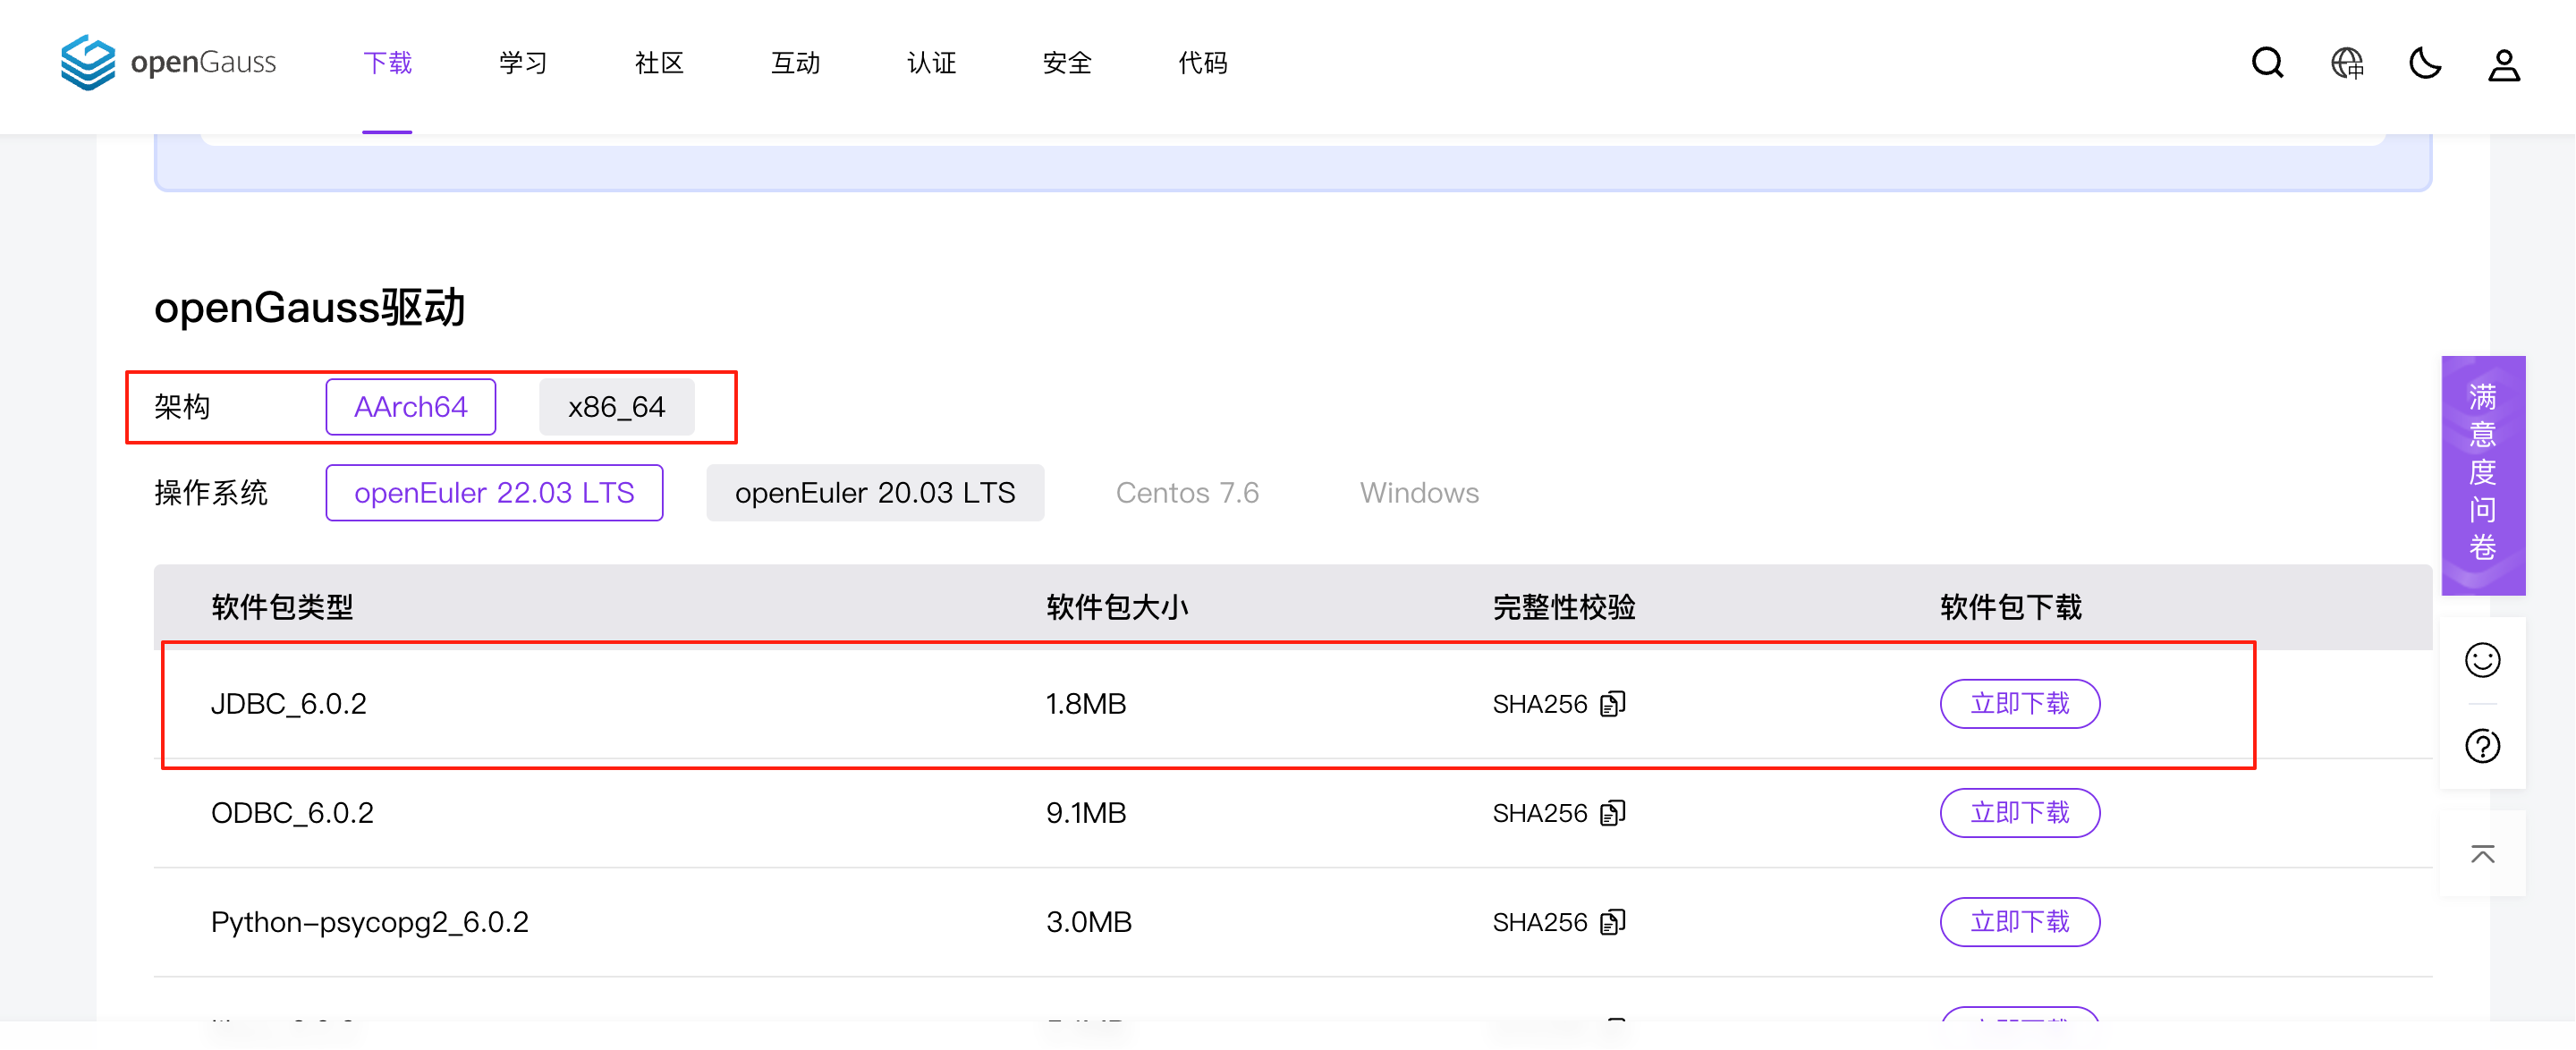Select the AArch64 architecture option
This screenshot has height=1050, width=2576.
410,407
